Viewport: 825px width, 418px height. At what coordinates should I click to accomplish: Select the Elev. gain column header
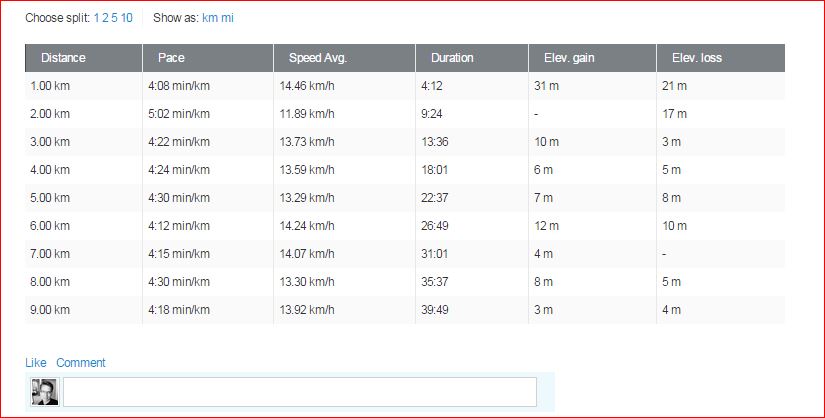point(569,58)
